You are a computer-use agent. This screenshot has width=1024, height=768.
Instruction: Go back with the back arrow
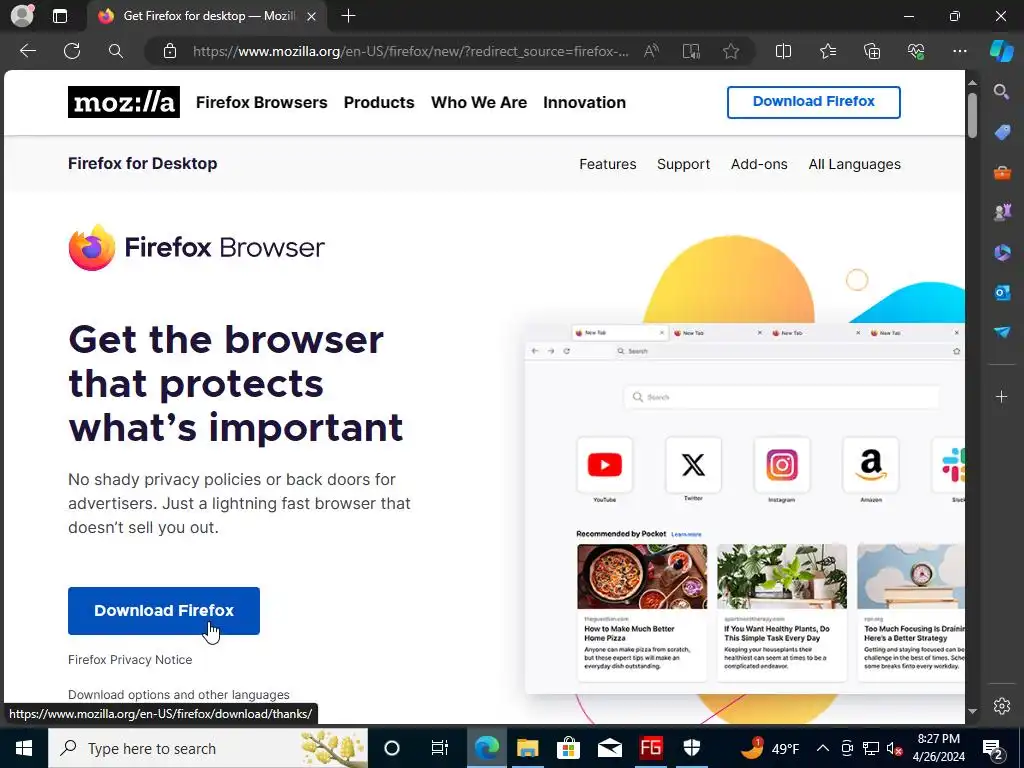(x=28, y=51)
